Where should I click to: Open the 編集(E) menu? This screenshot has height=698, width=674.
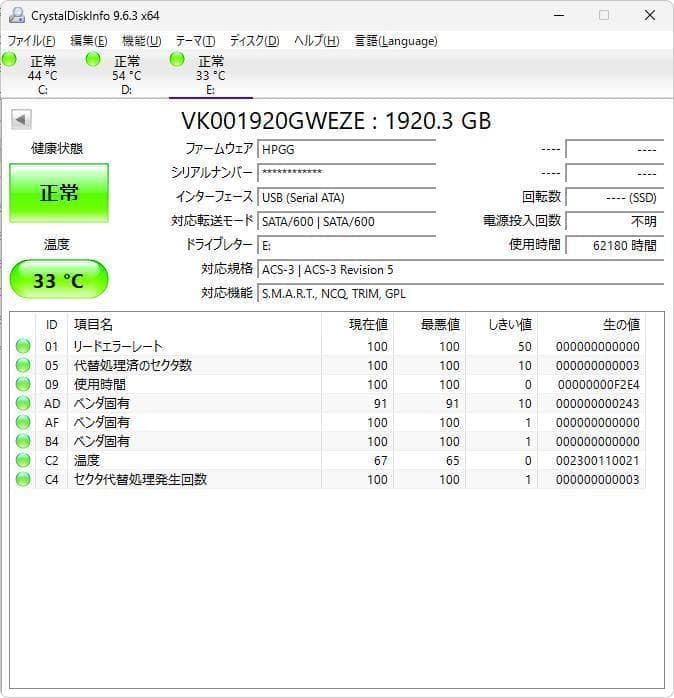pyautogui.click(x=89, y=41)
